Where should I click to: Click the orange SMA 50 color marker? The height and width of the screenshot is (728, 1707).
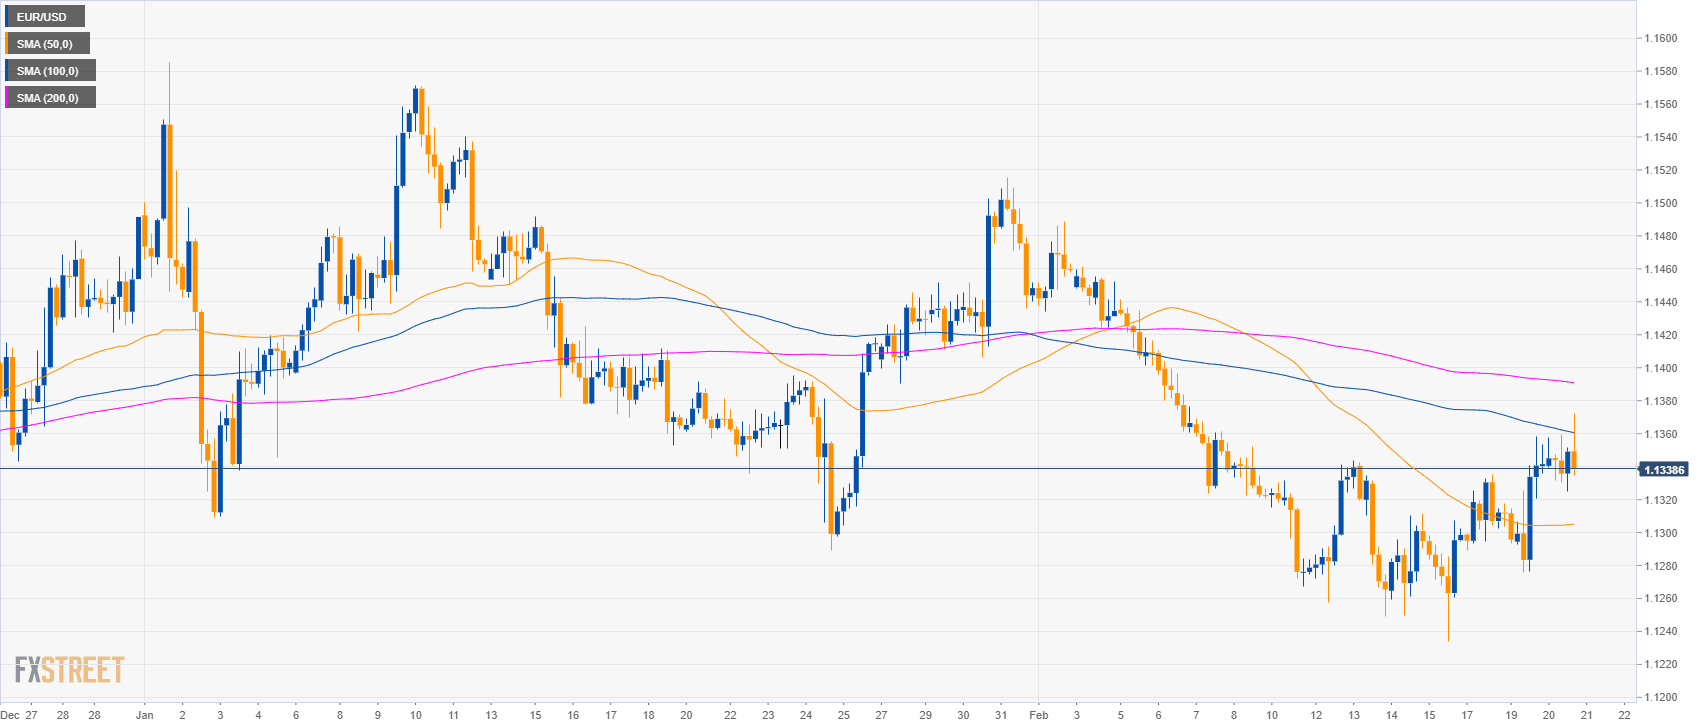click(6, 44)
